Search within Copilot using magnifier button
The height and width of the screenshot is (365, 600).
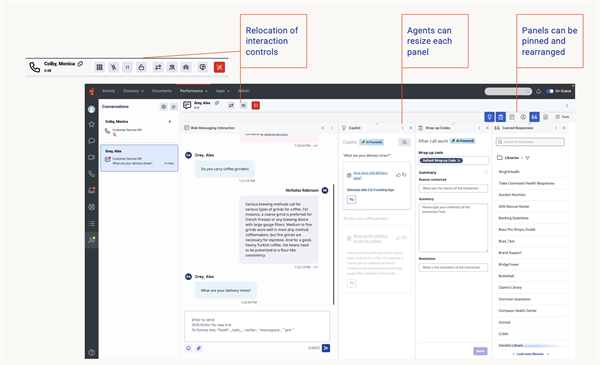(x=404, y=142)
